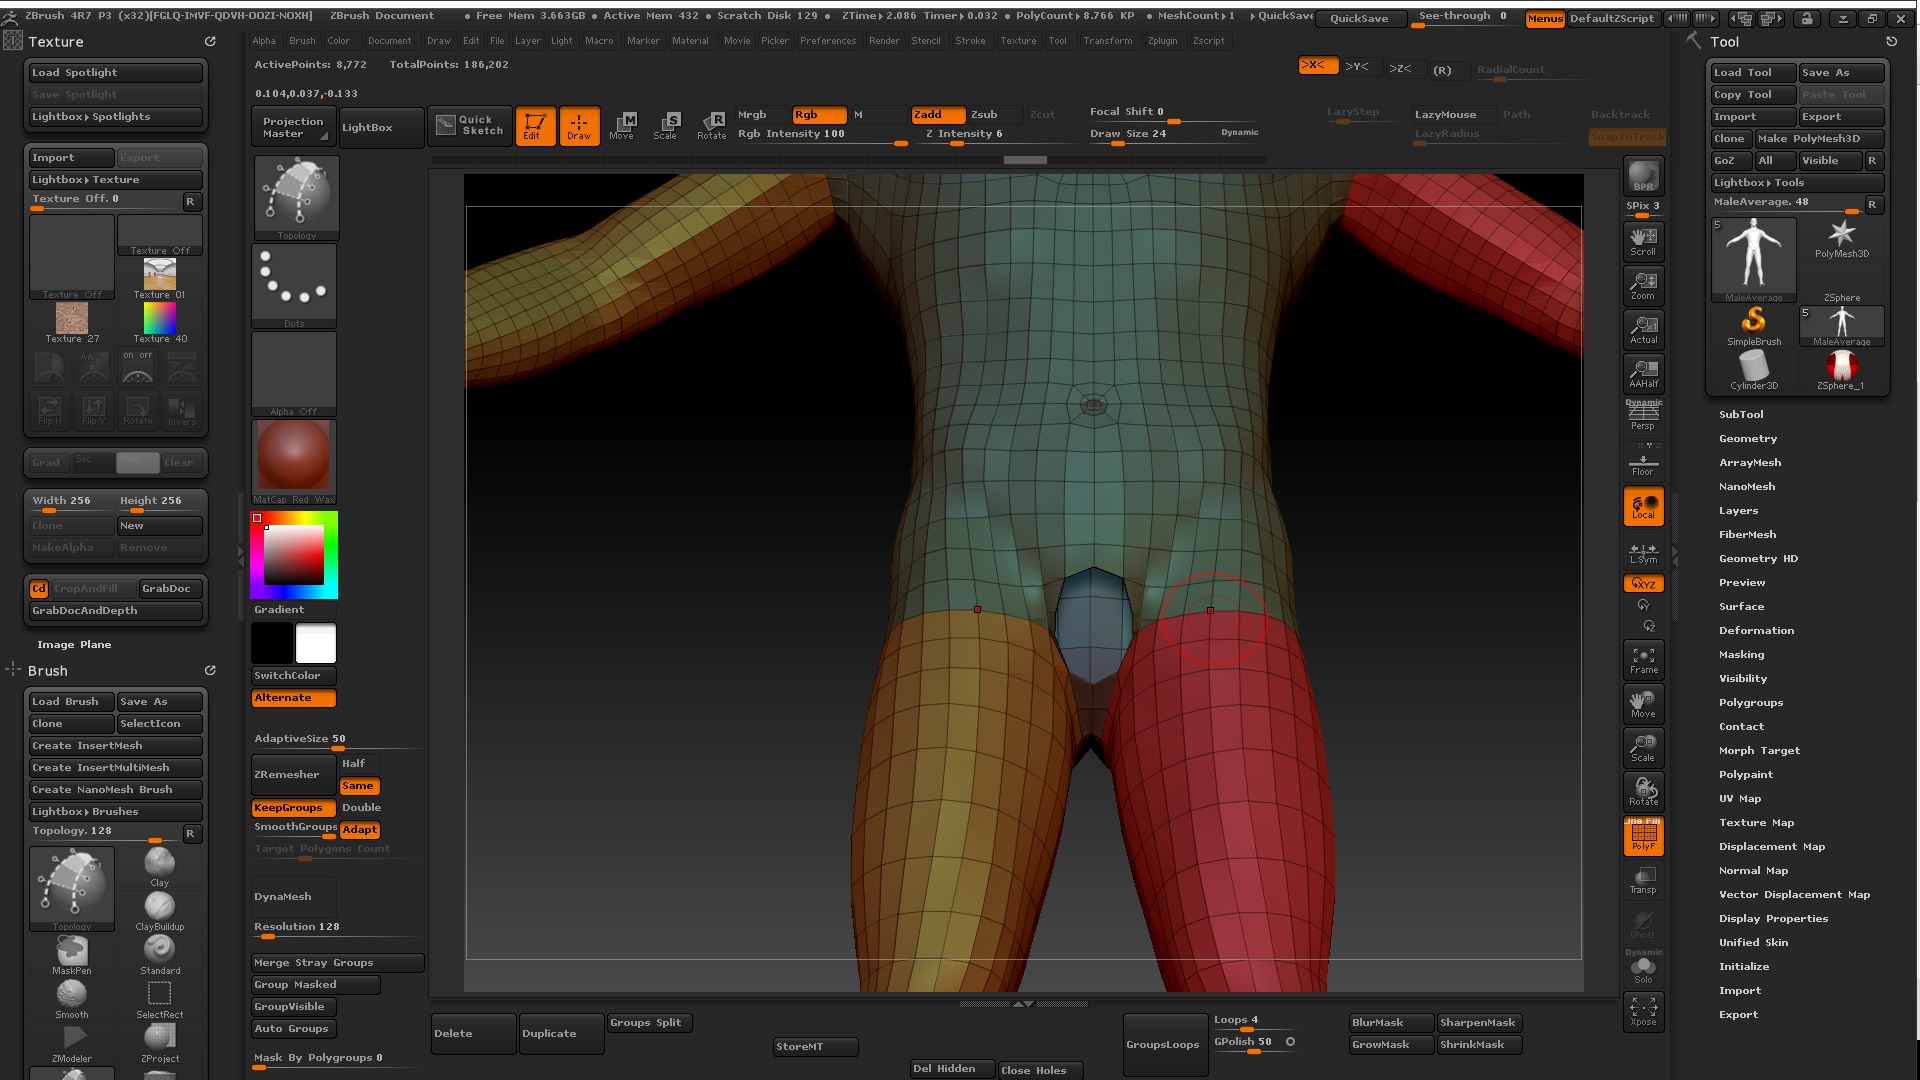This screenshot has width=1920, height=1080.
Task: Expand the Polygroups subpalette
Action: (1750, 702)
